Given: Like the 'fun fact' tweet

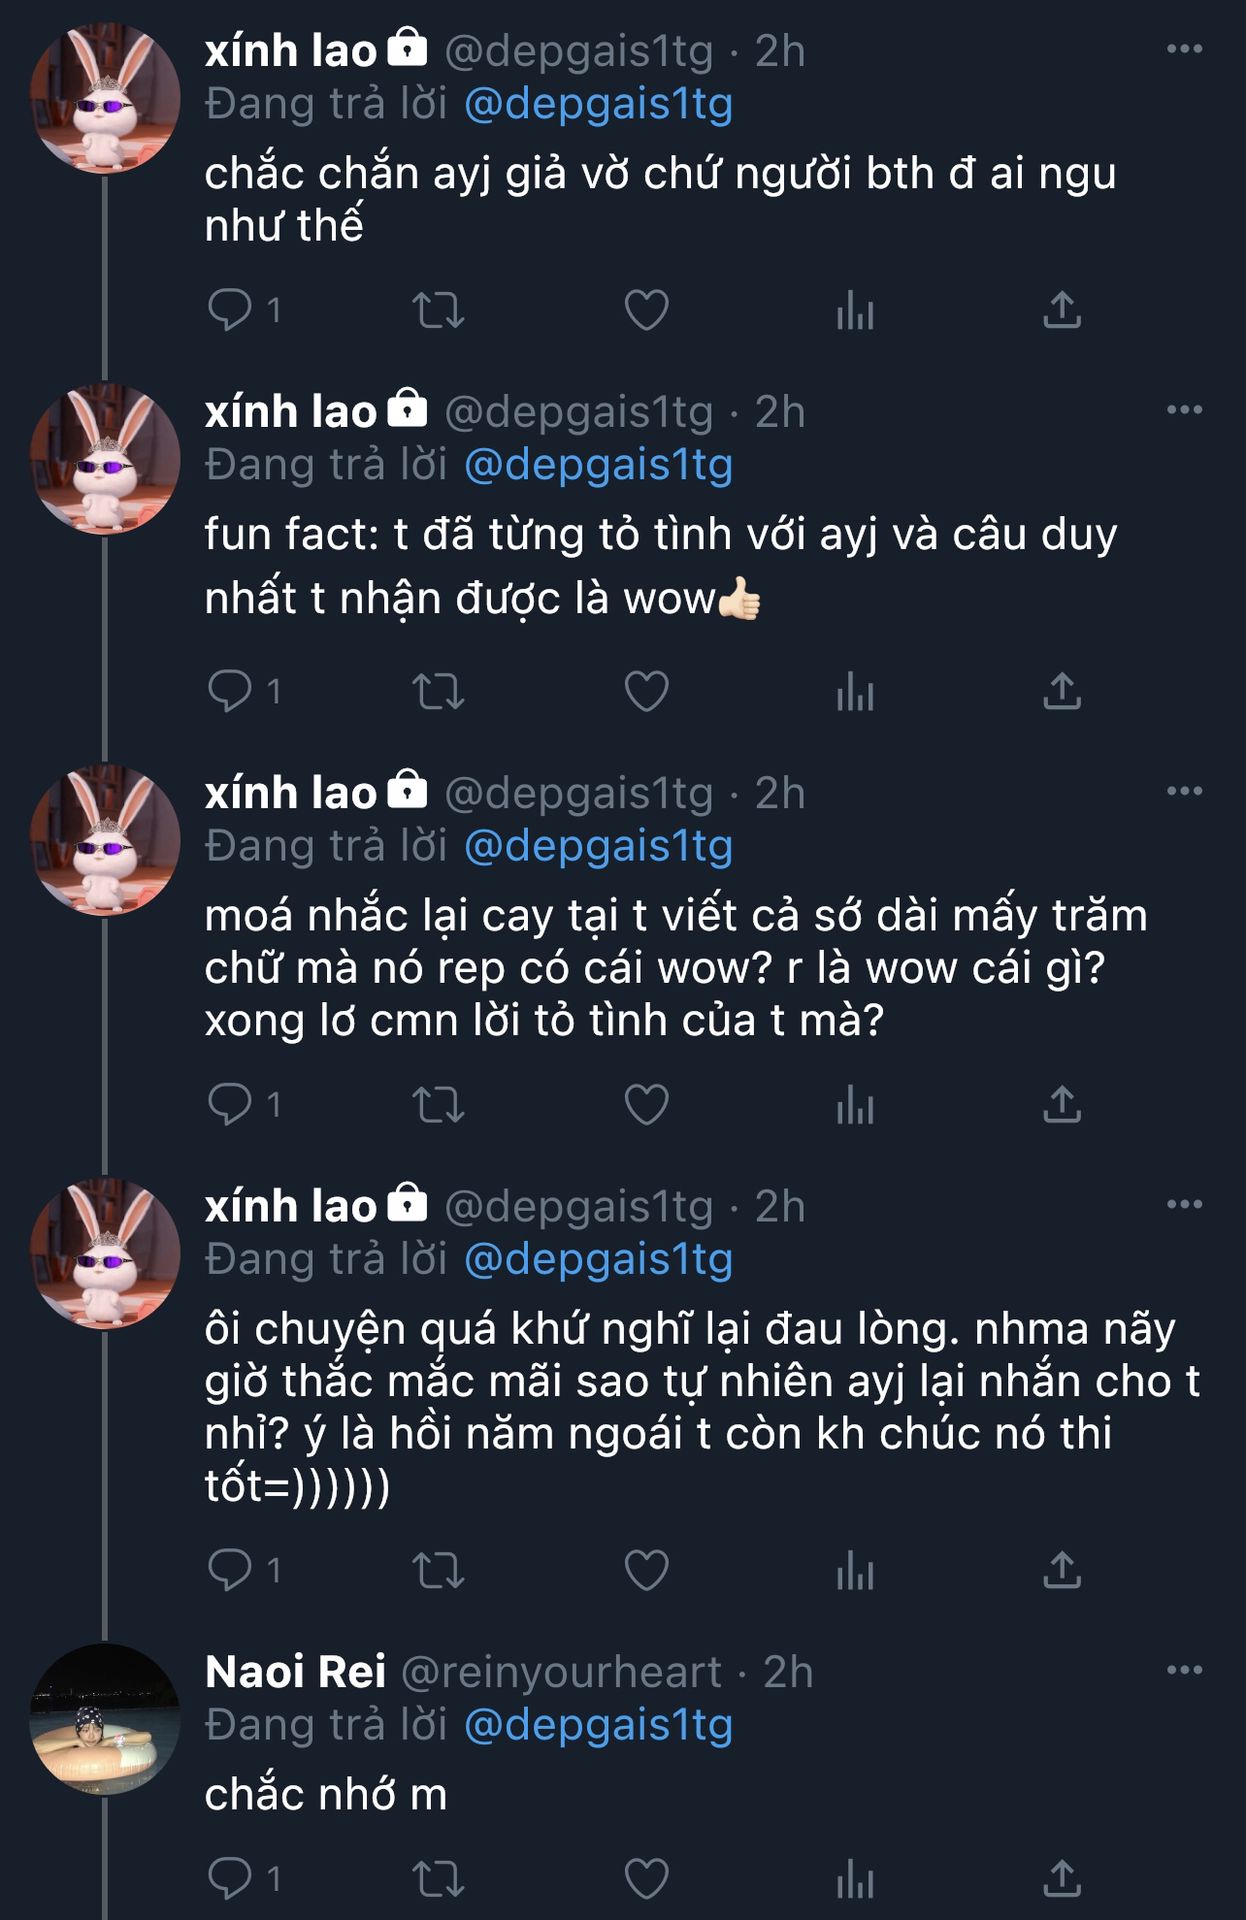Looking at the screenshot, I should (646, 691).
